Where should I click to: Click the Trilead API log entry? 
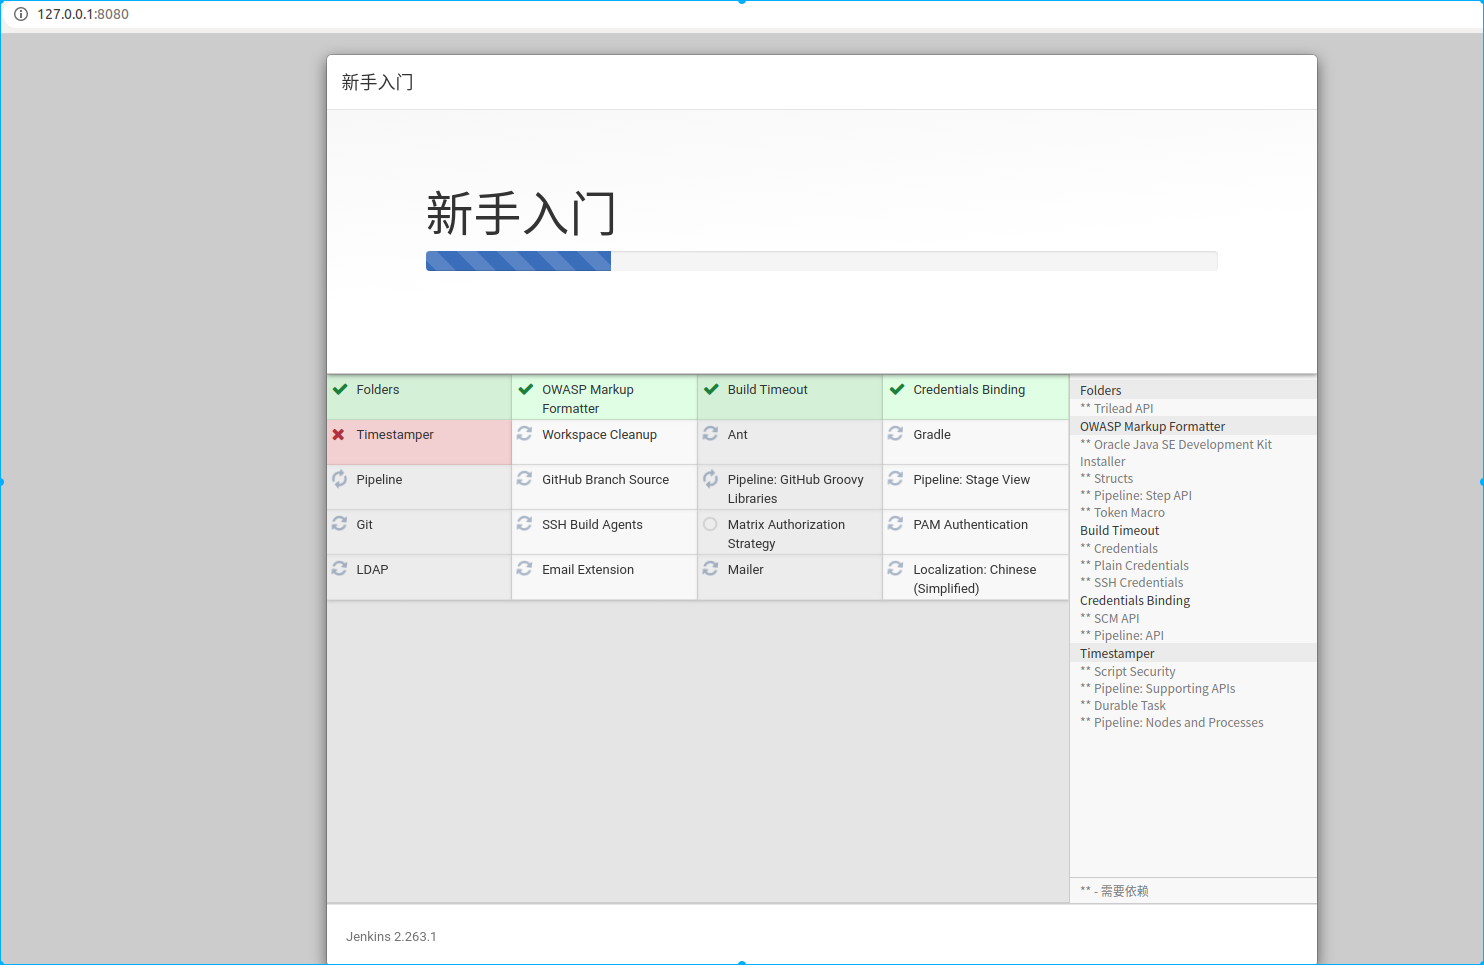pos(1117,409)
